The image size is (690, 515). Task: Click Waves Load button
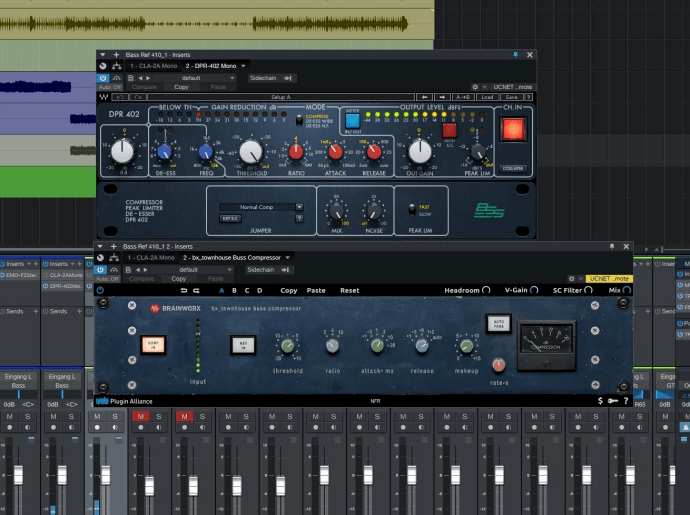[x=487, y=97]
